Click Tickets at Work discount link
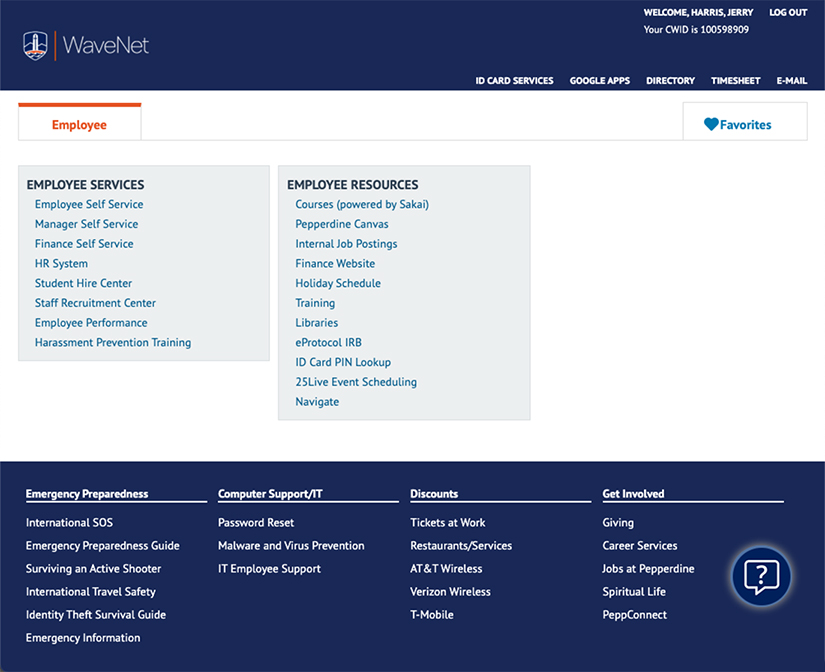Image resolution: width=825 pixels, height=672 pixels. pyautogui.click(x=448, y=523)
